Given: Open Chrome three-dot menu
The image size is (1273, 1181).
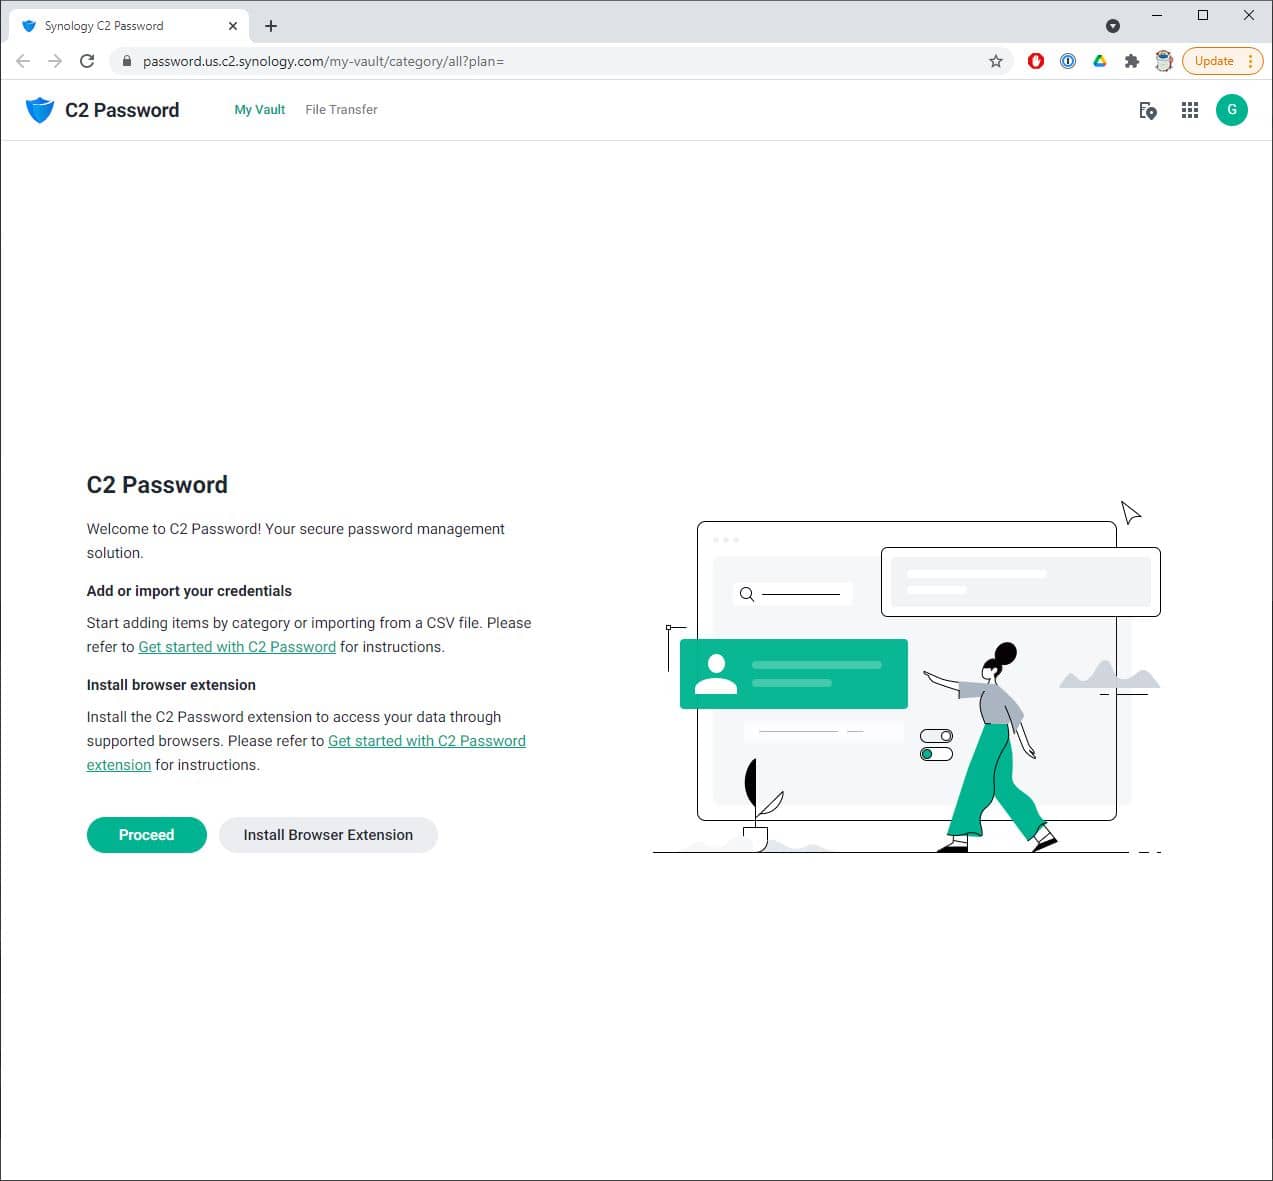Looking at the screenshot, I should pyautogui.click(x=1251, y=61).
